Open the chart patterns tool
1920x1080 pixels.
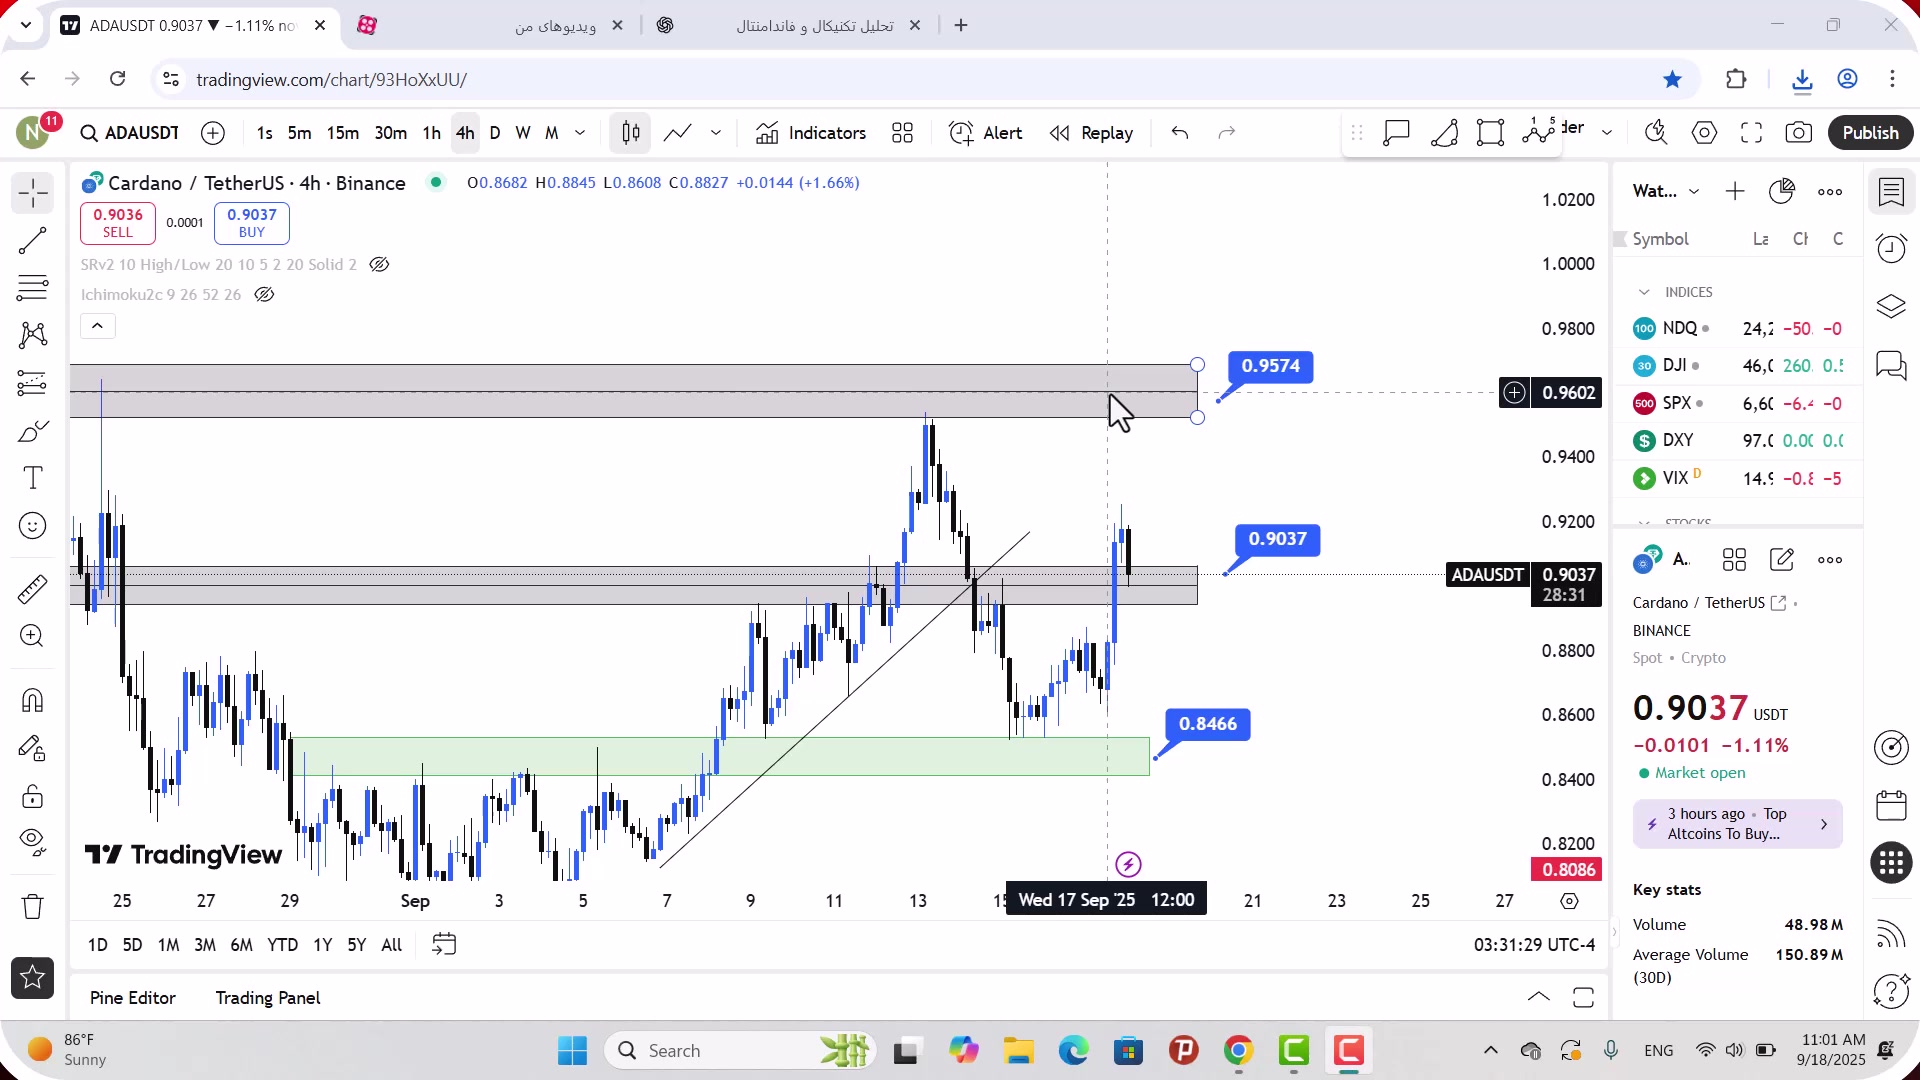pos(32,335)
